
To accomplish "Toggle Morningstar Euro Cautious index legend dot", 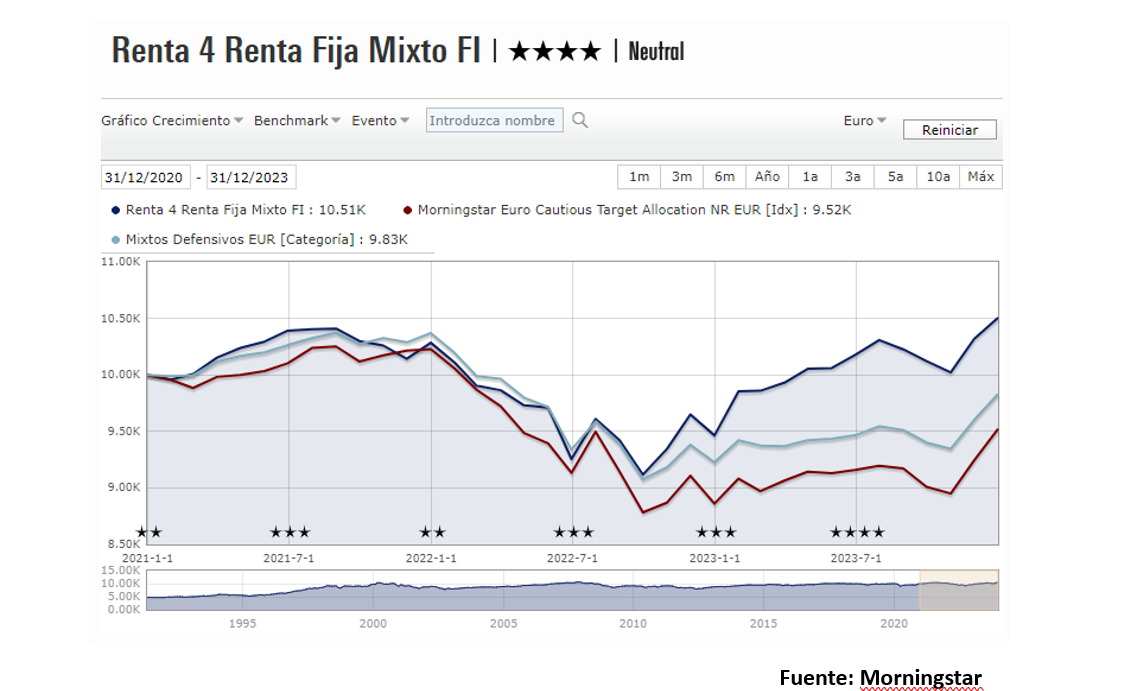I will [408, 211].
